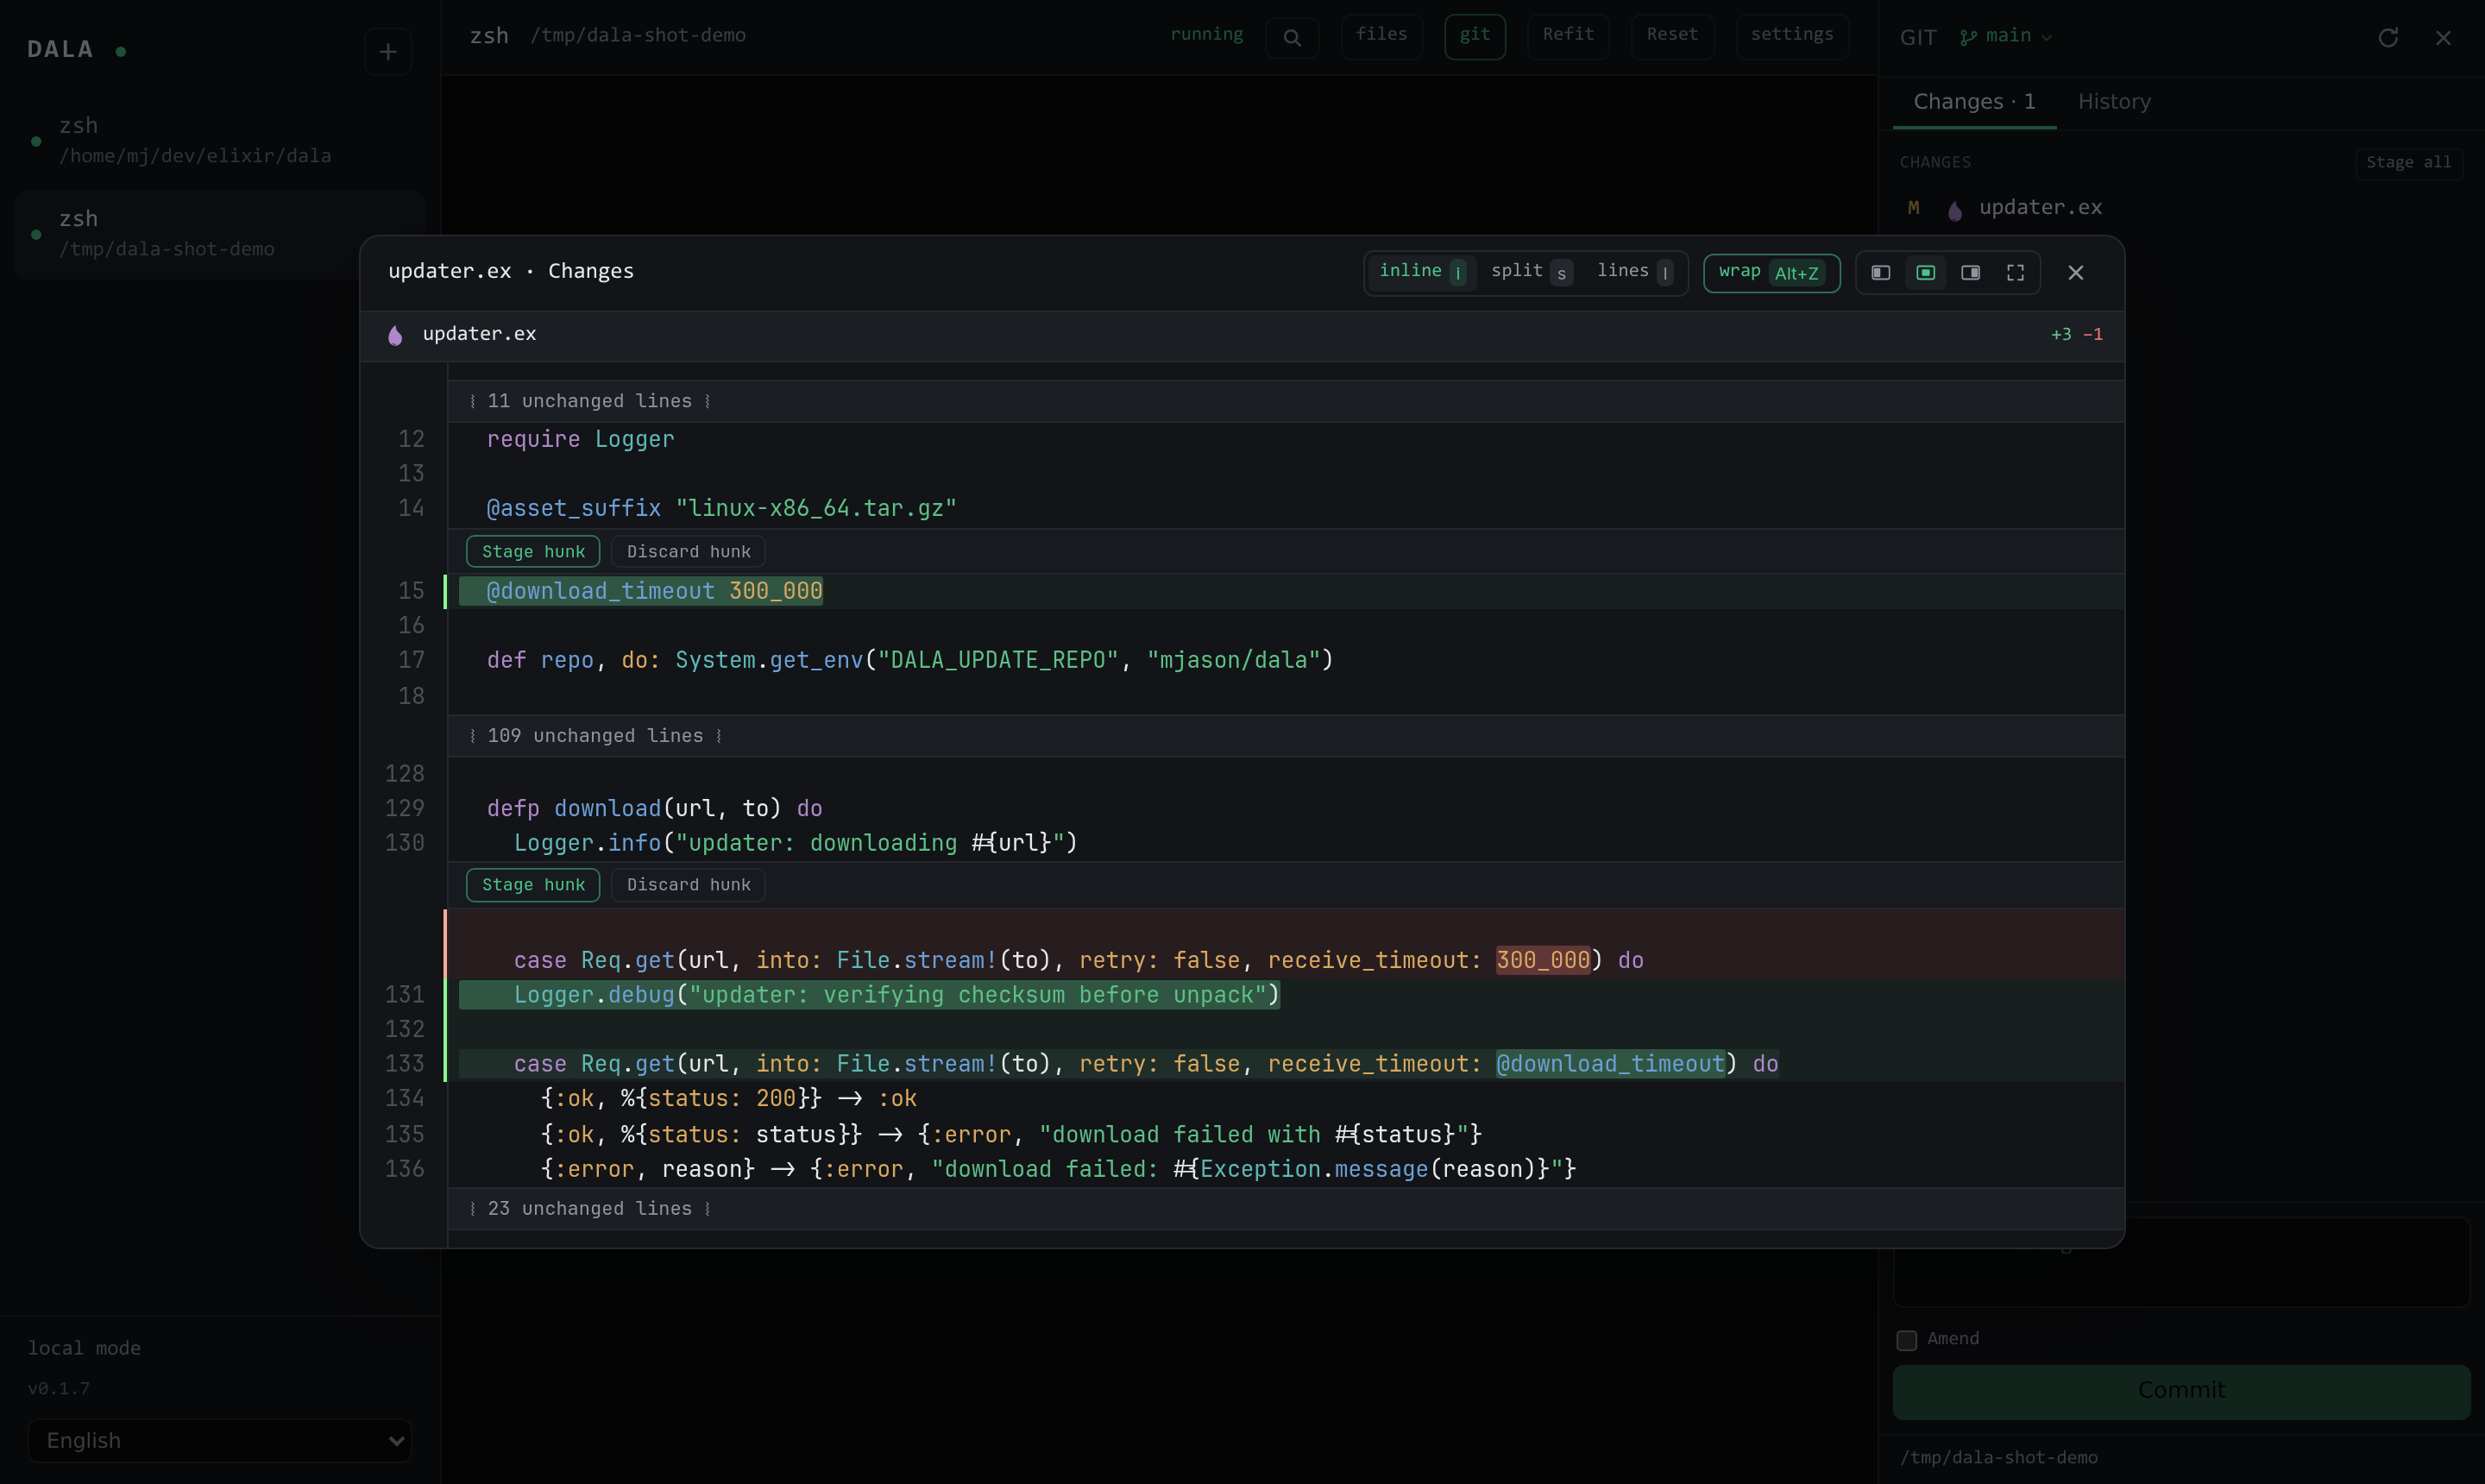Open the main branch dropdown
This screenshot has height=1484, width=2485.
2005,37
